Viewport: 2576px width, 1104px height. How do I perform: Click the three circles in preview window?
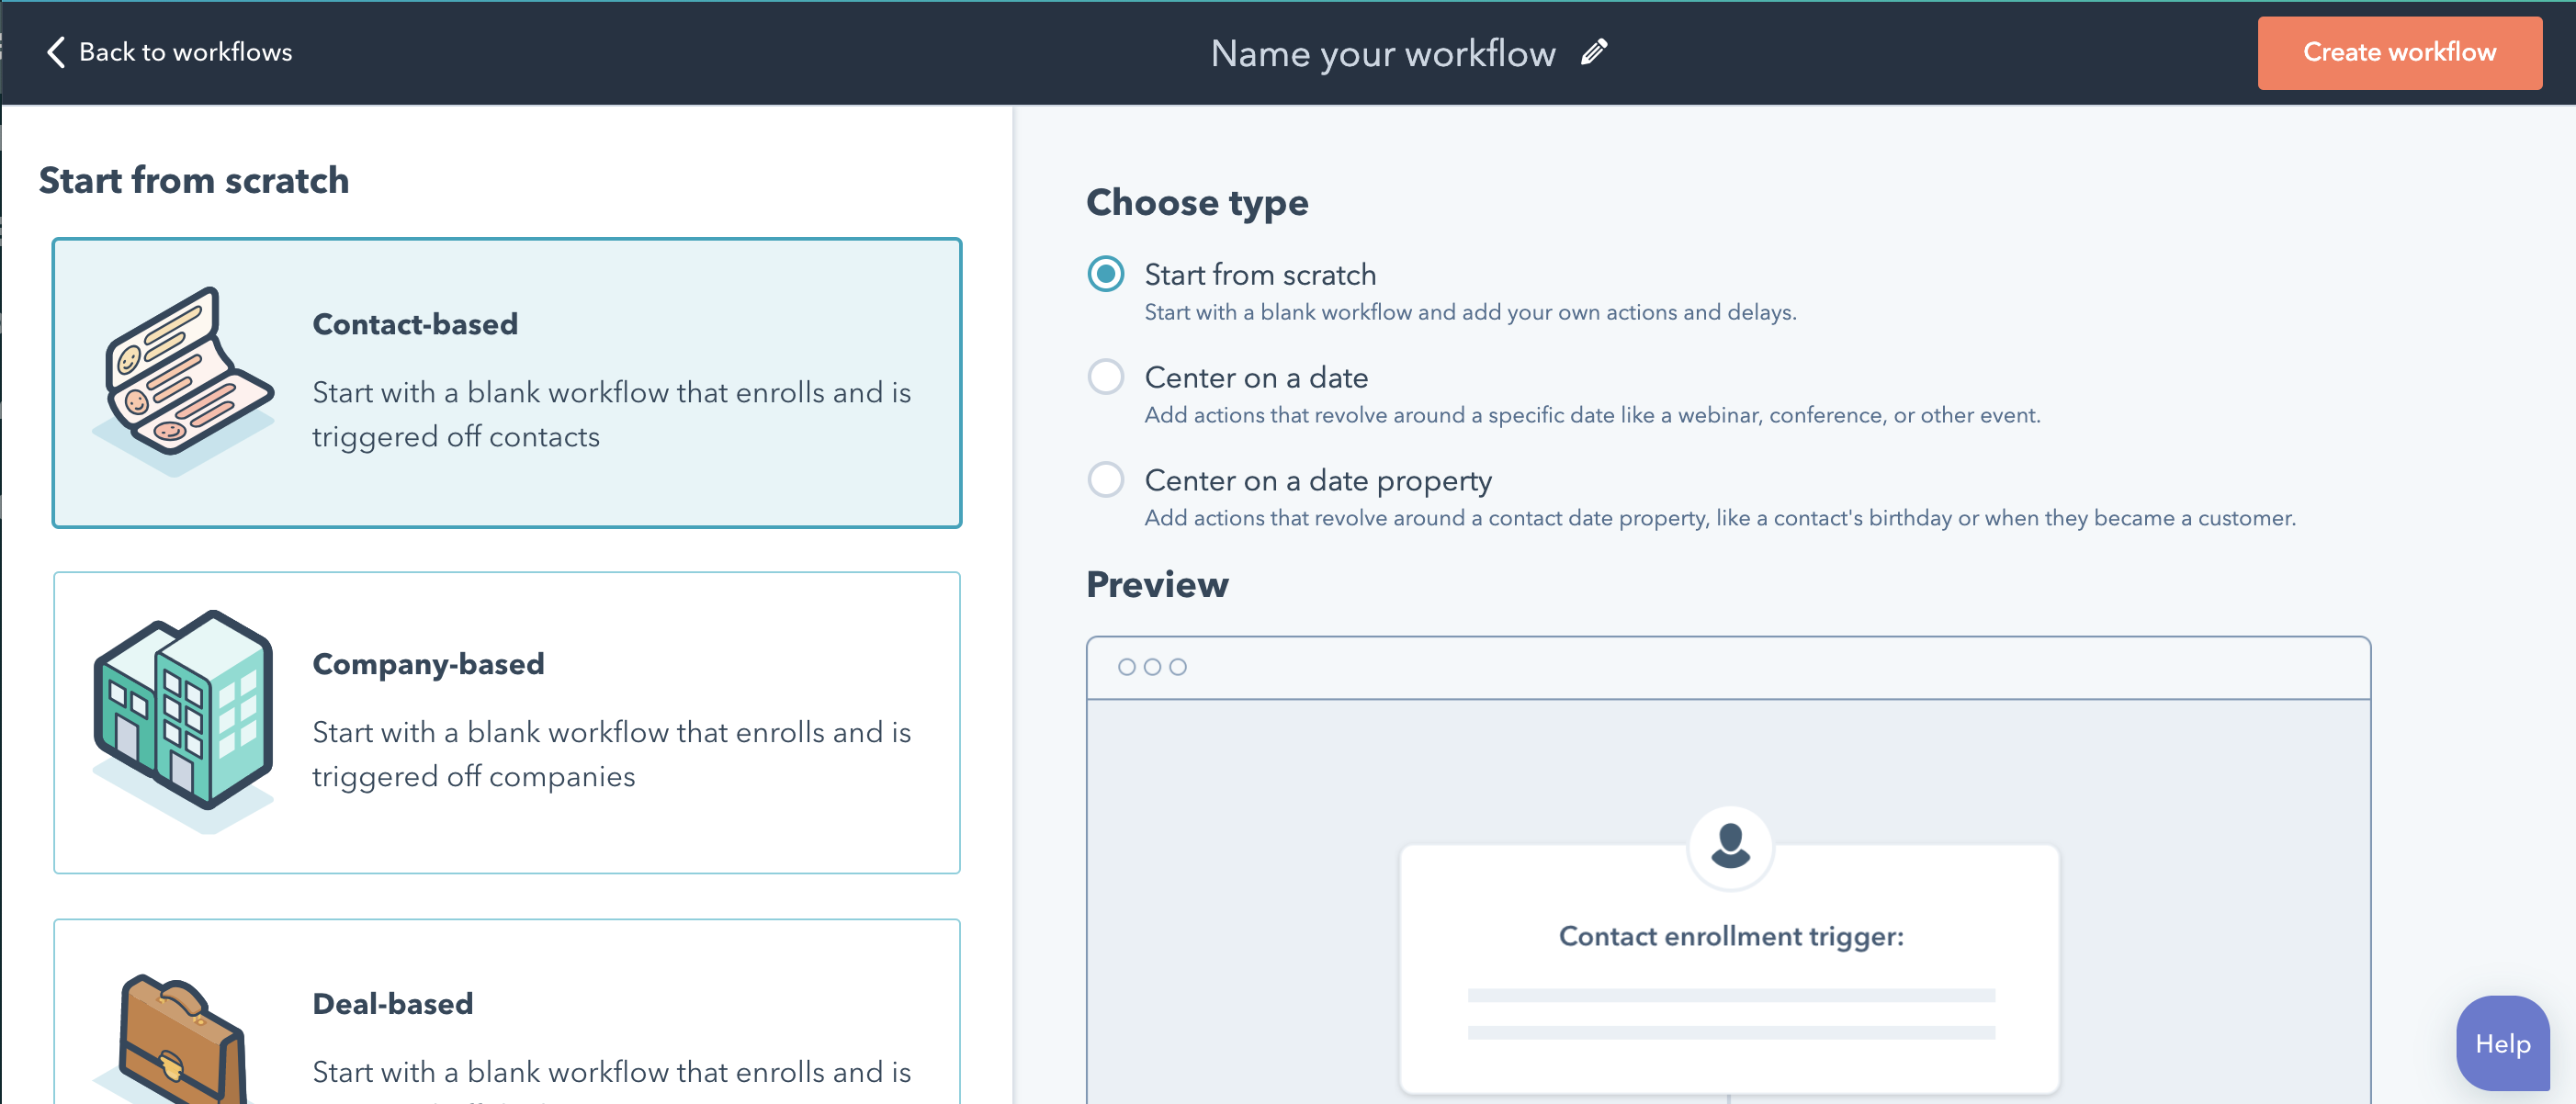(1152, 667)
